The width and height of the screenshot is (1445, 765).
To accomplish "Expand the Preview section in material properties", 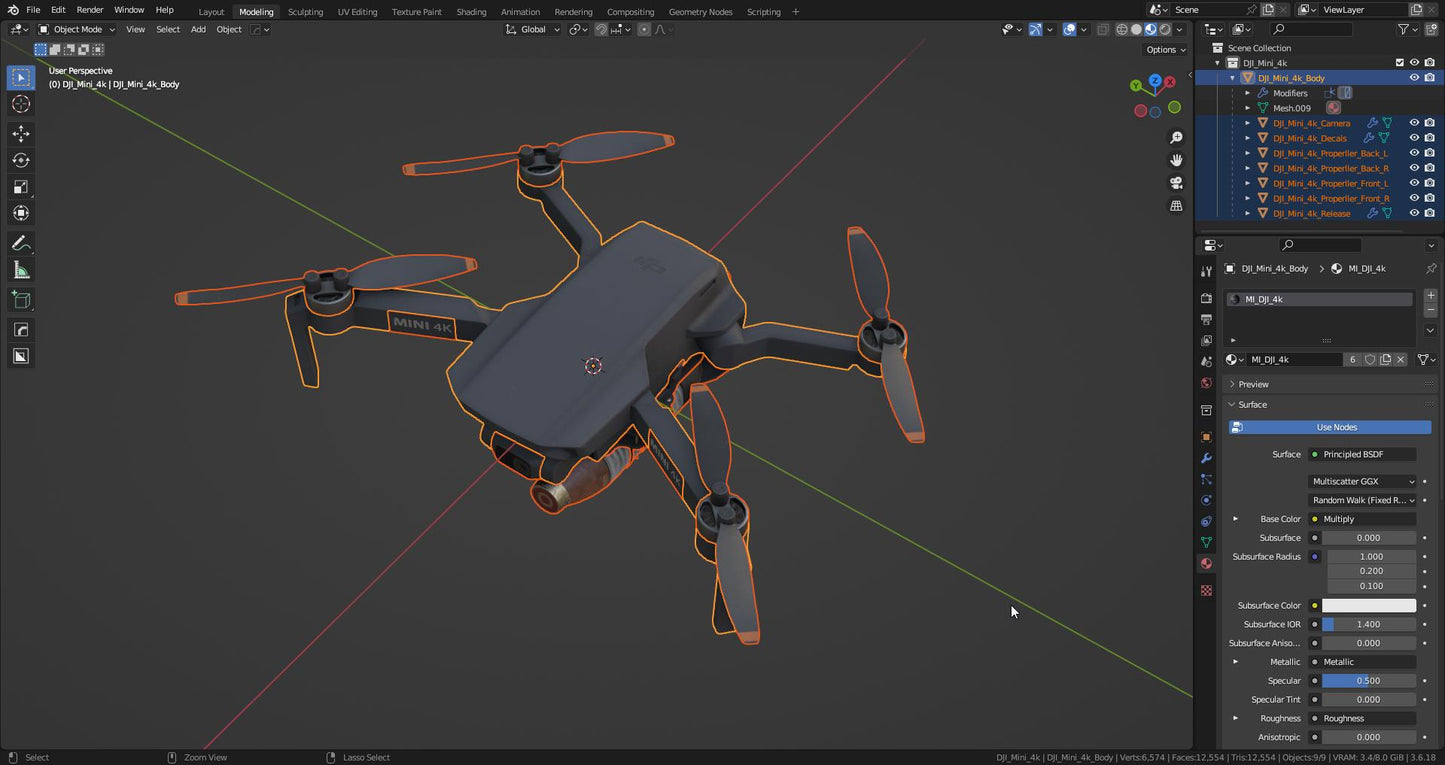I will point(1252,383).
